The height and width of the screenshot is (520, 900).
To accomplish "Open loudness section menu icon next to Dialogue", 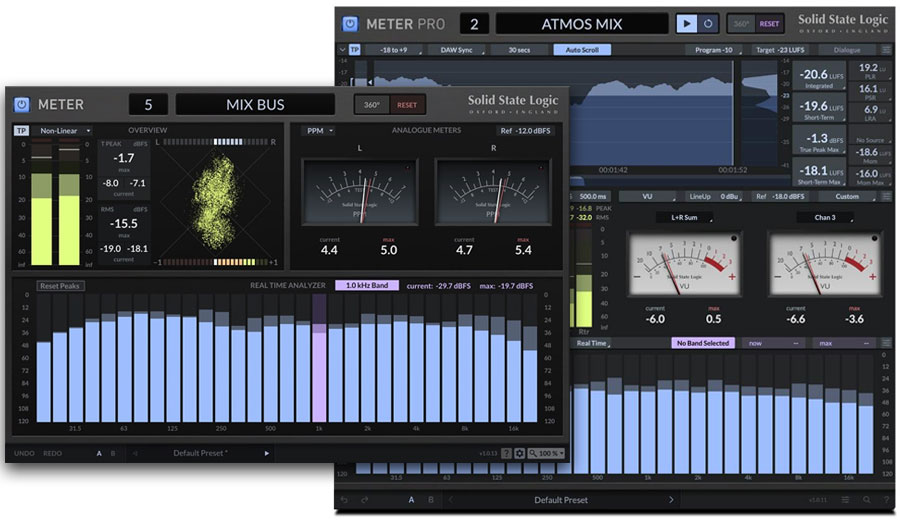I will click(x=888, y=50).
